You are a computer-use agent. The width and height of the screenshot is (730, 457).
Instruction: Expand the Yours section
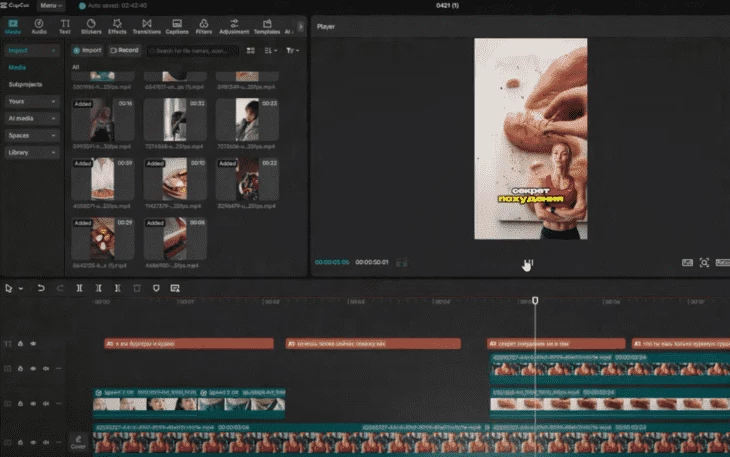[x=32, y=101]
